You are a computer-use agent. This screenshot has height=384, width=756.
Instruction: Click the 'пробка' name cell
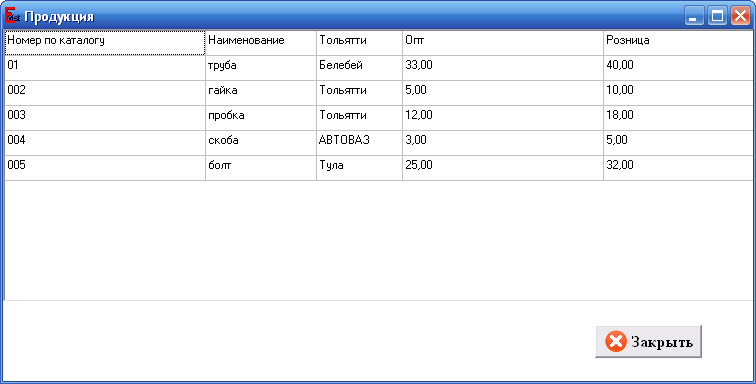click(261, 118)
